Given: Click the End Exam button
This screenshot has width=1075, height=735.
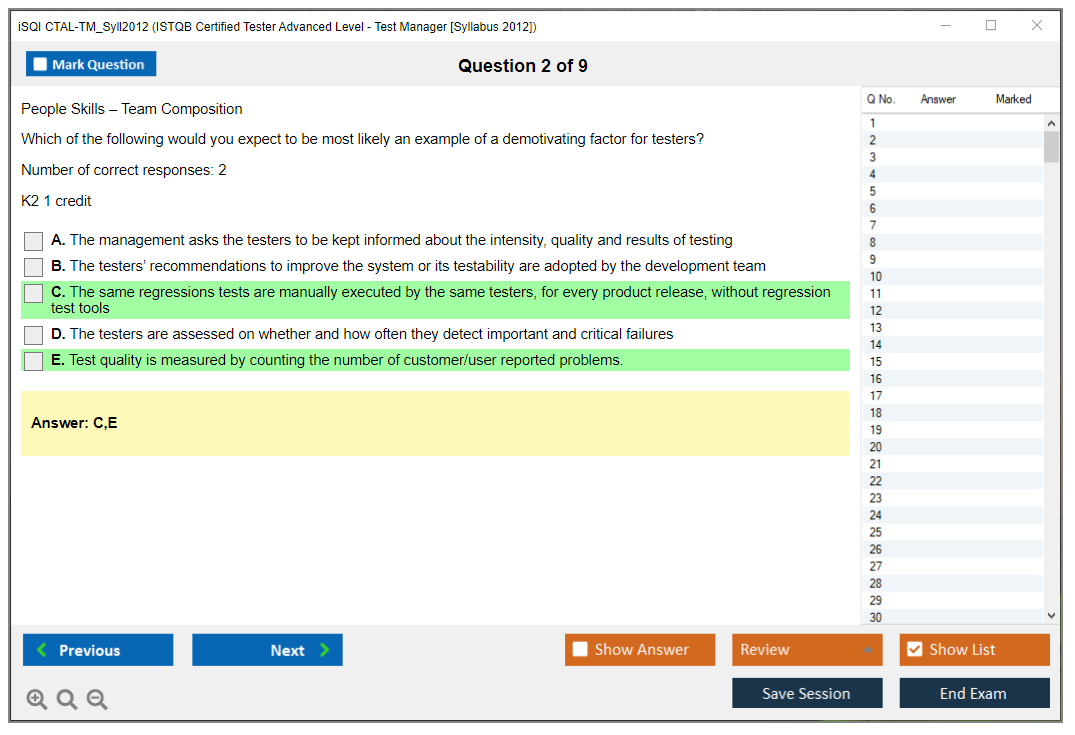Looking at the screenshot, I should pos(974,693).
